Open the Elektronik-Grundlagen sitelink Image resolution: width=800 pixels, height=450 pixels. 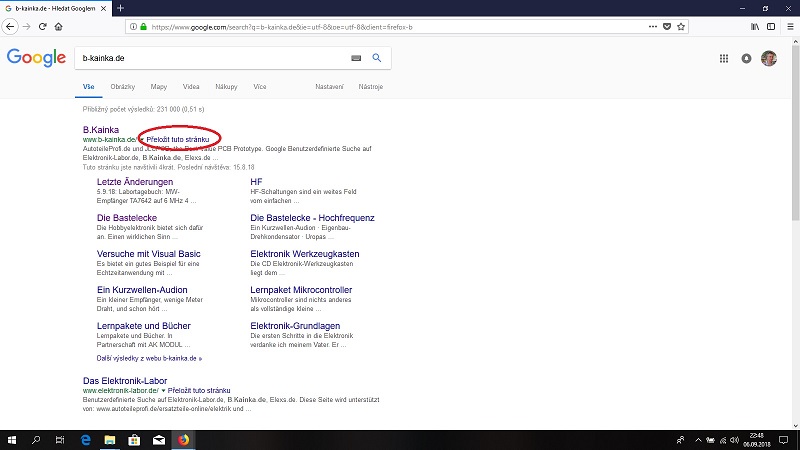point(295,326)
